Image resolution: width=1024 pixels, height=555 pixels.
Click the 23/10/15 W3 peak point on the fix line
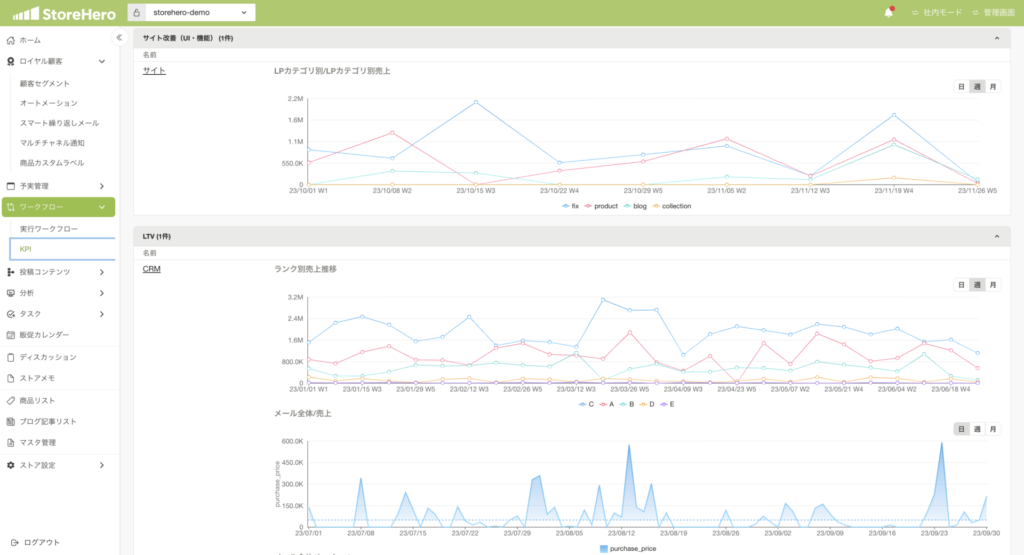click(475, 102)
